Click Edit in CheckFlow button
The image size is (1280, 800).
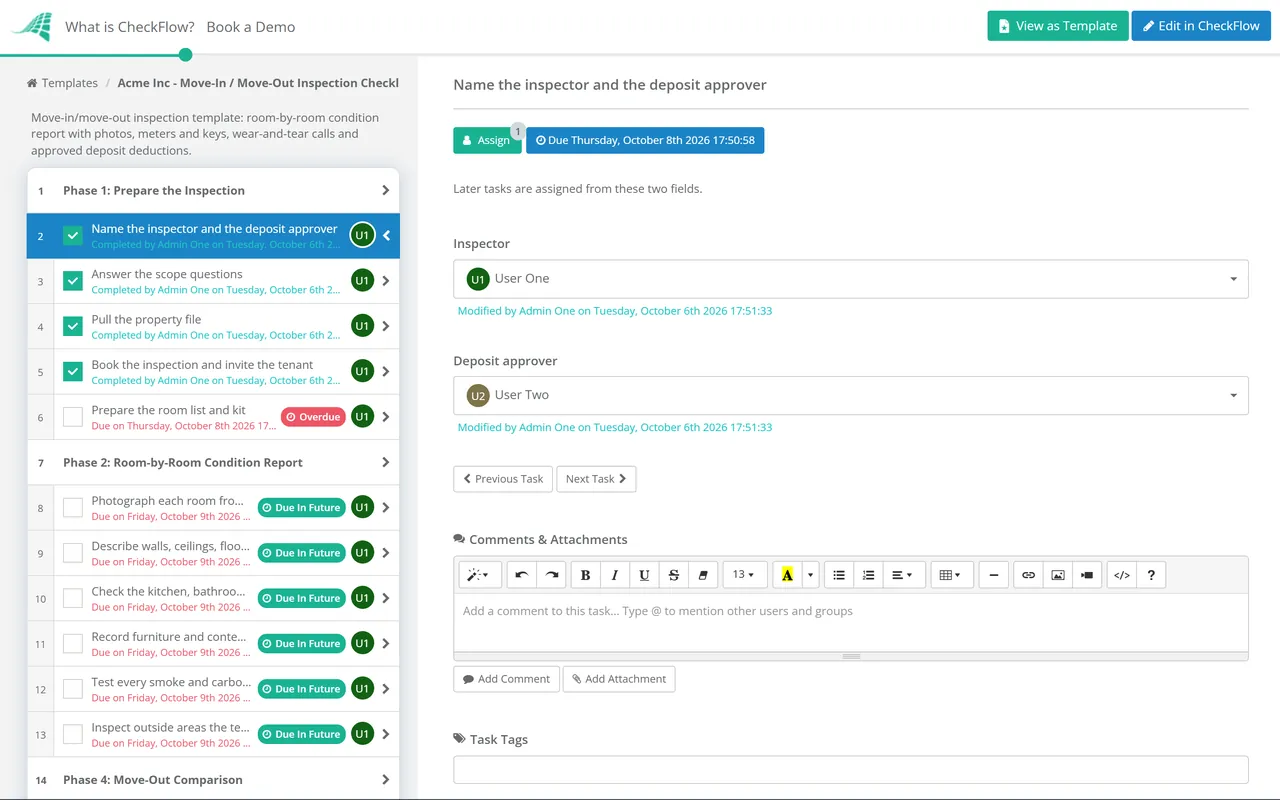[x=1201, y=26]
